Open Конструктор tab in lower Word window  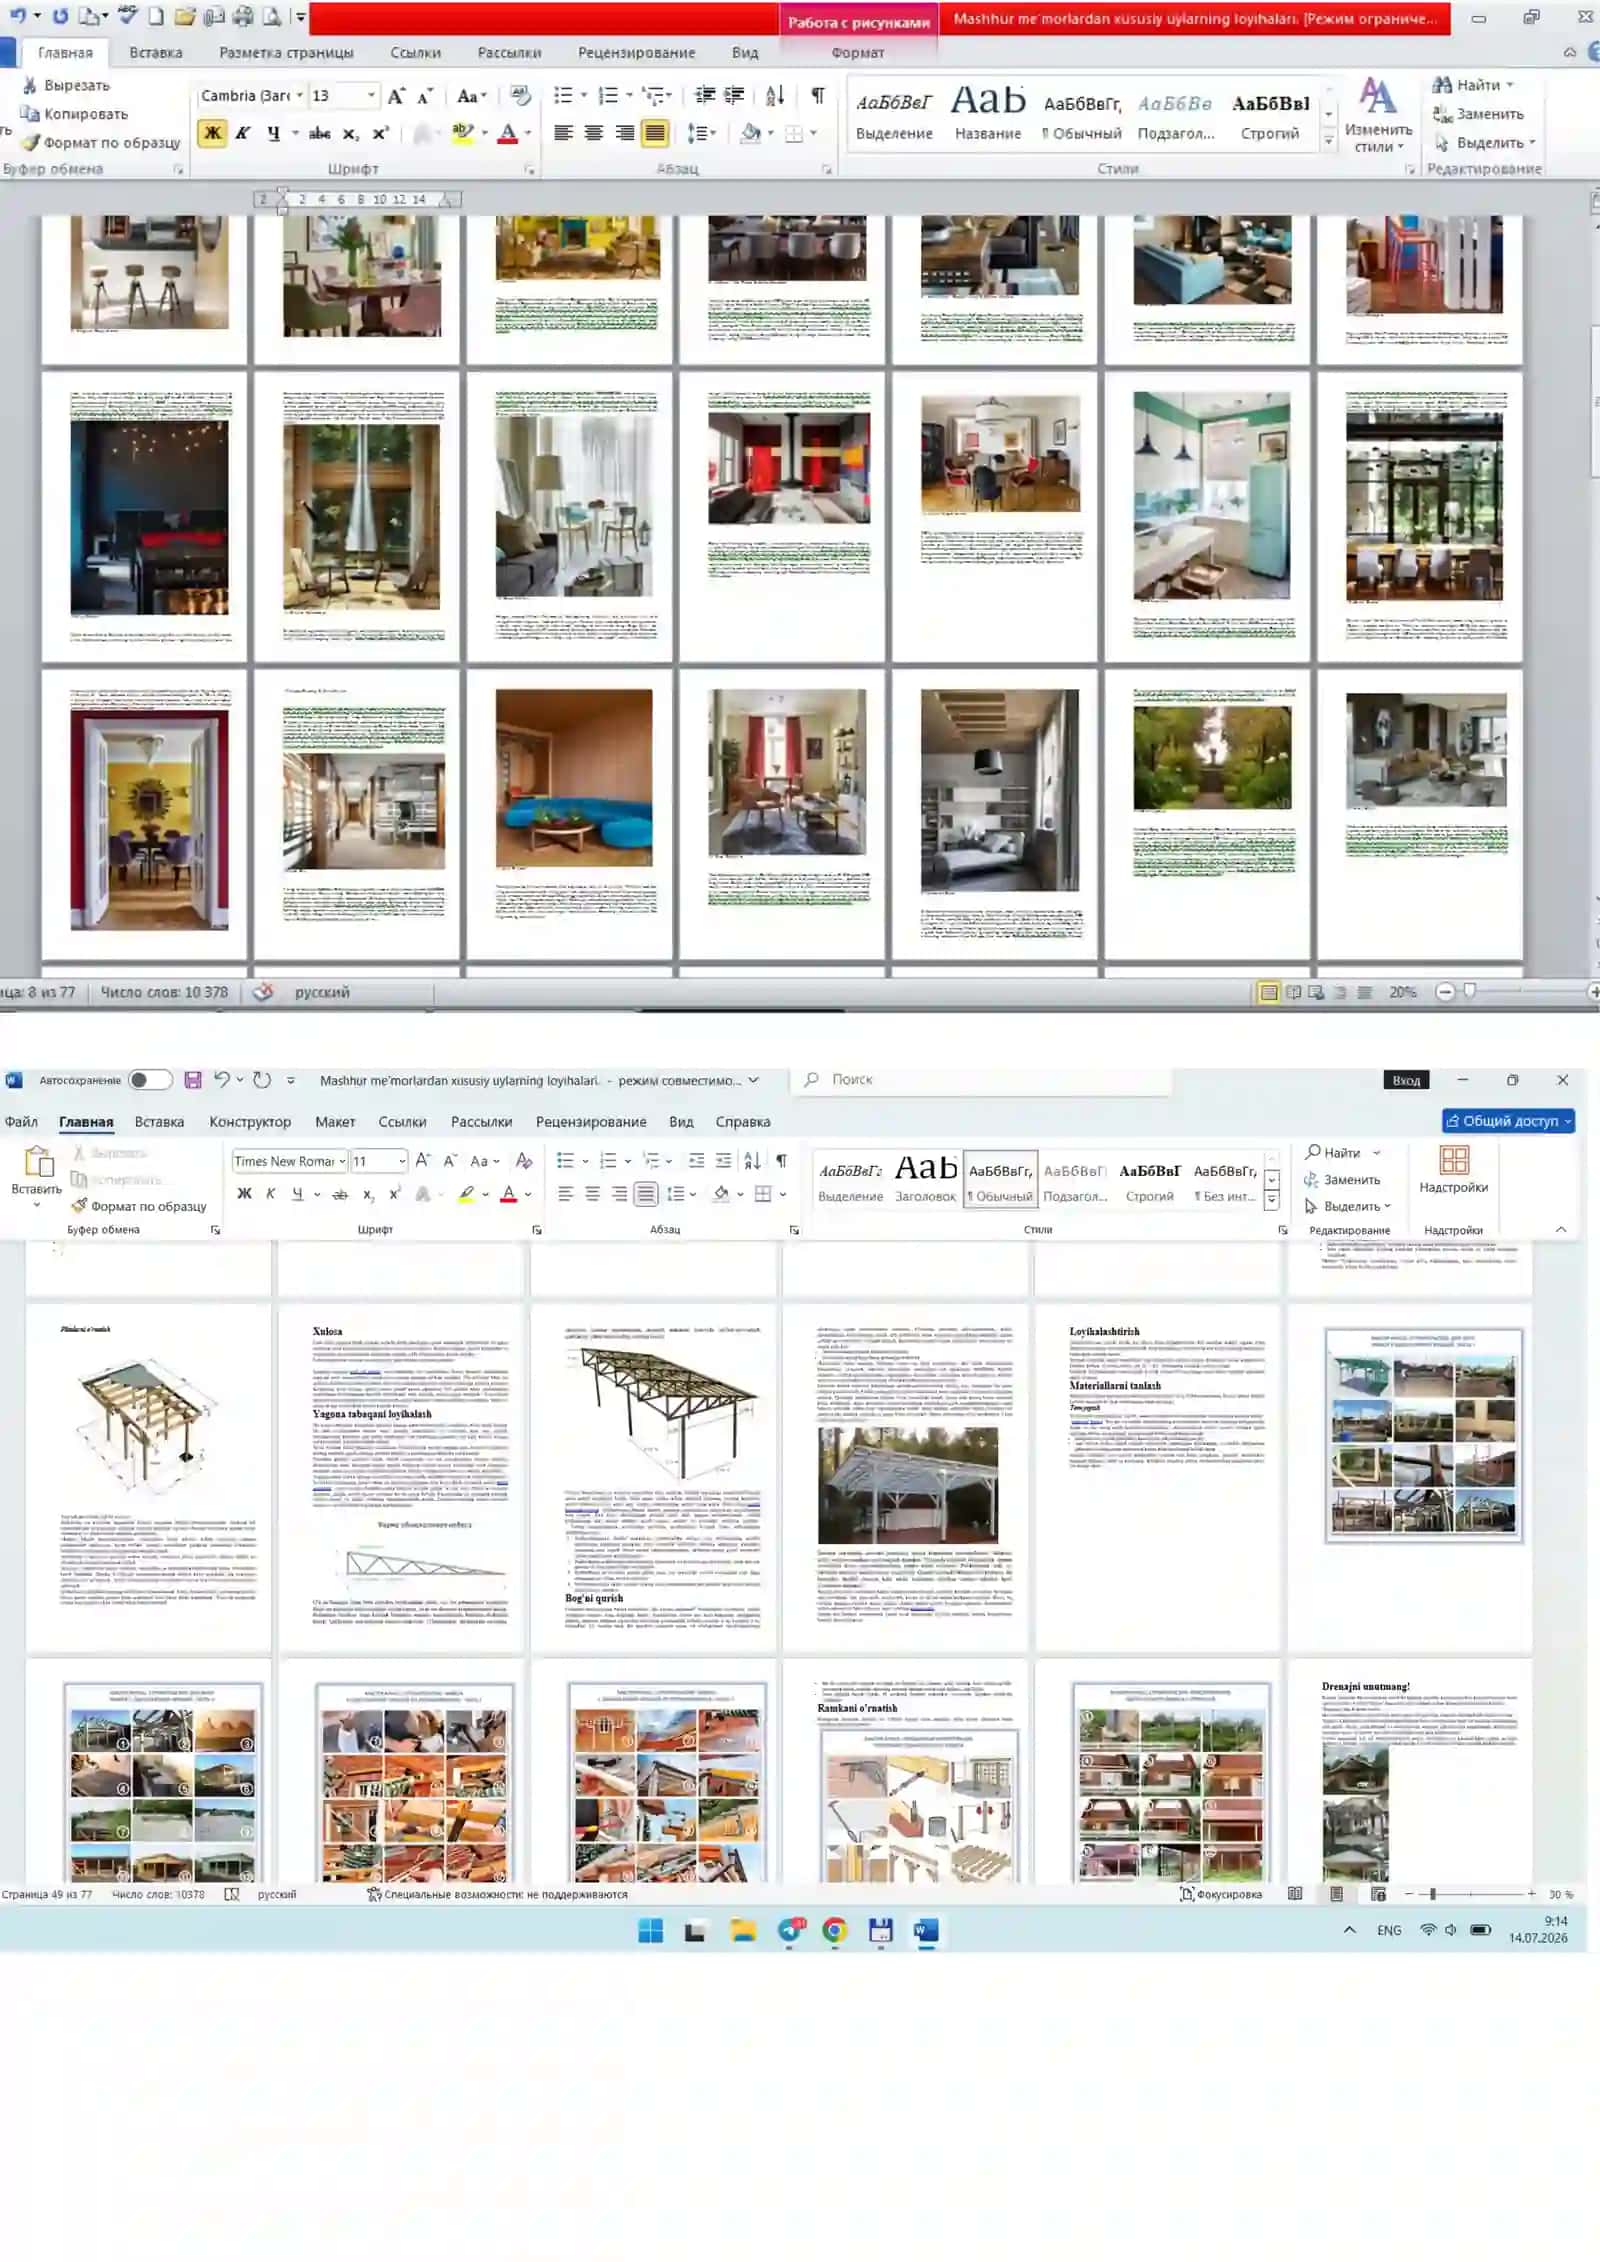[x=250, y=1122]
